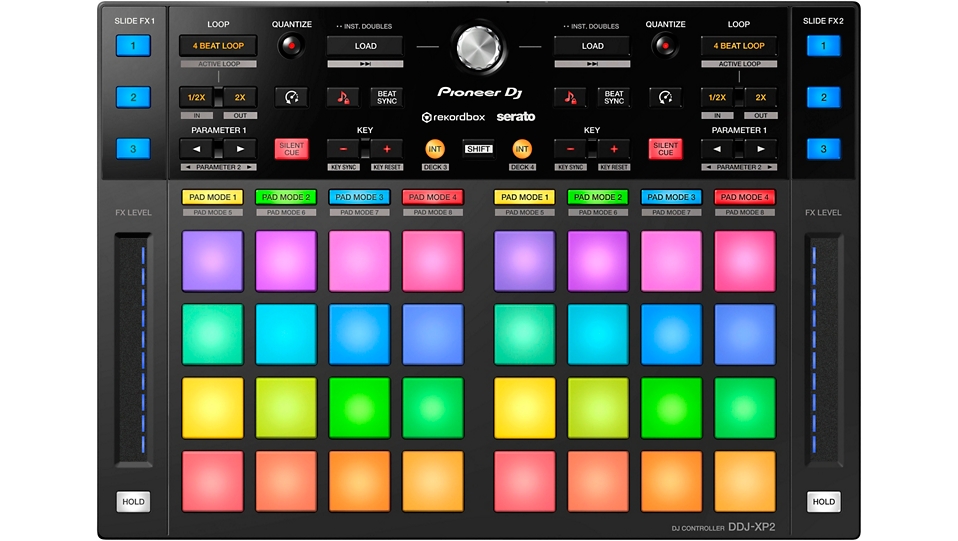The image size is (958, 541).
Task: Raise key with right deck KEY plus button
Action: 614,149
